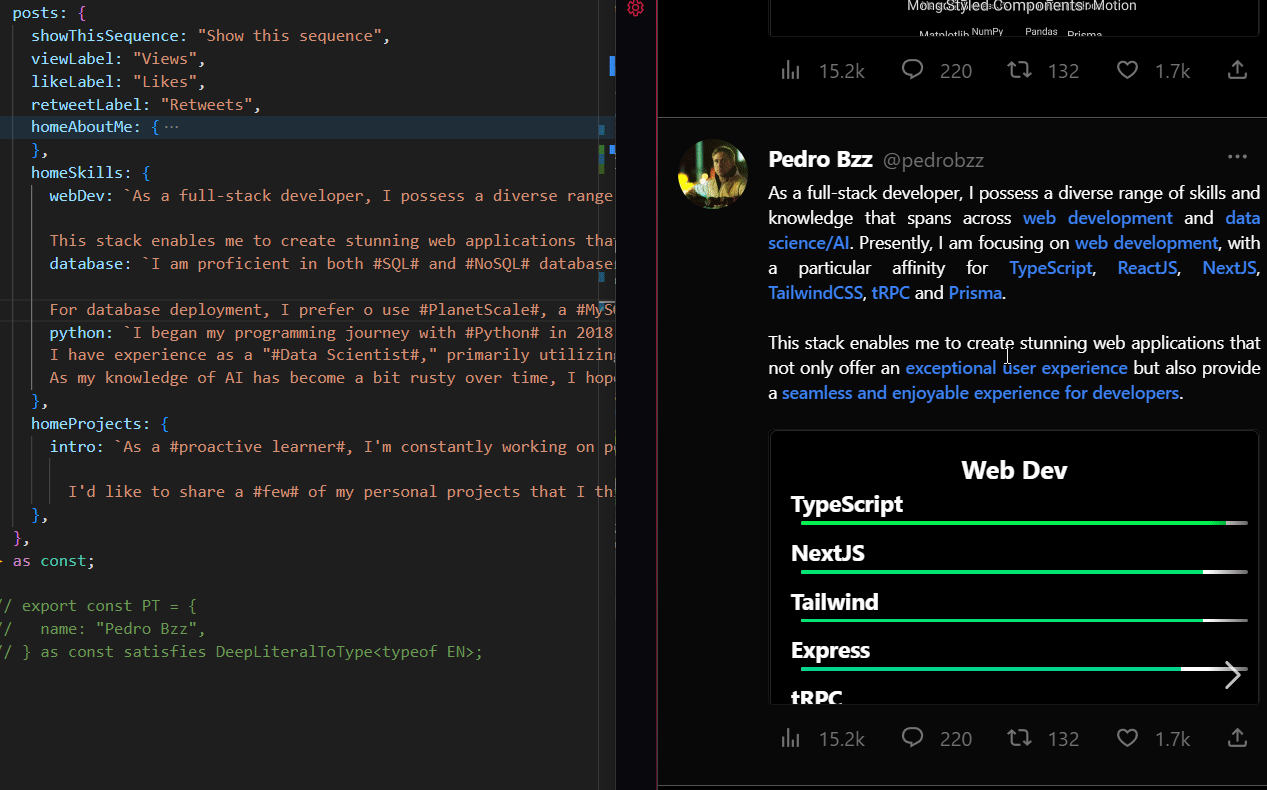Click the reply bubble icon under the Web Dev card
The height and width of the screenshot is (790, 1267).
912,738
